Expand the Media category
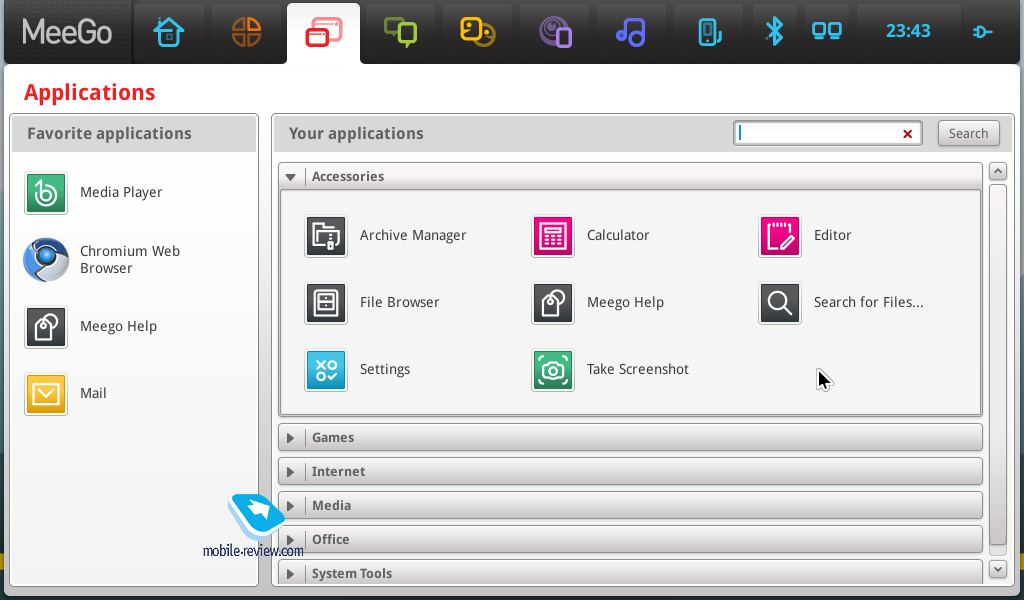1024x600 pixels. [630, 505]
